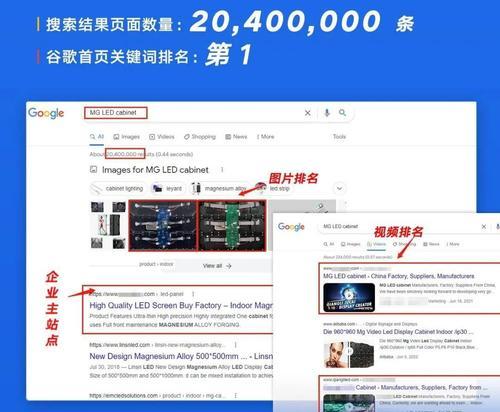Expand More menu in overlay video window
500x412 pixels.
(453, 244)
